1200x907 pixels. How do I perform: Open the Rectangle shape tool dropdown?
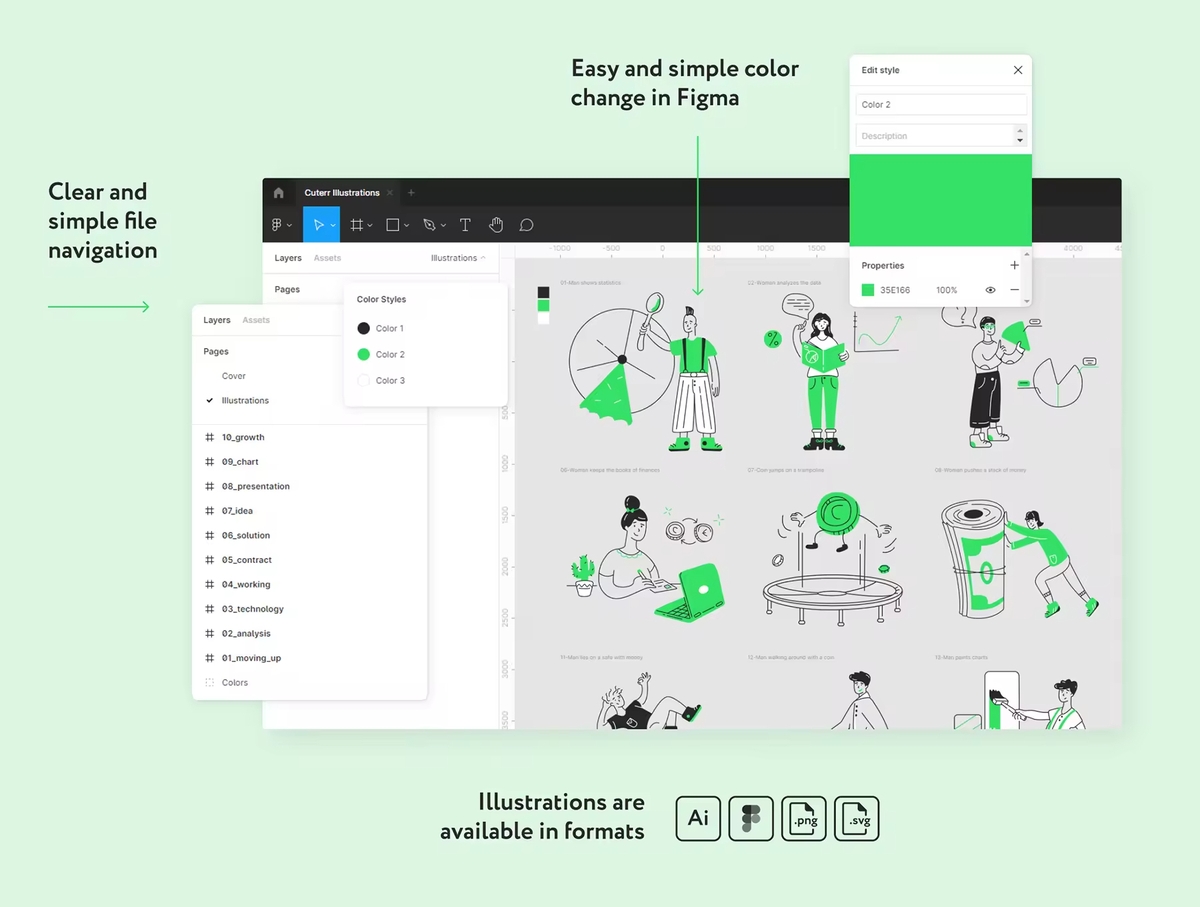406,226
